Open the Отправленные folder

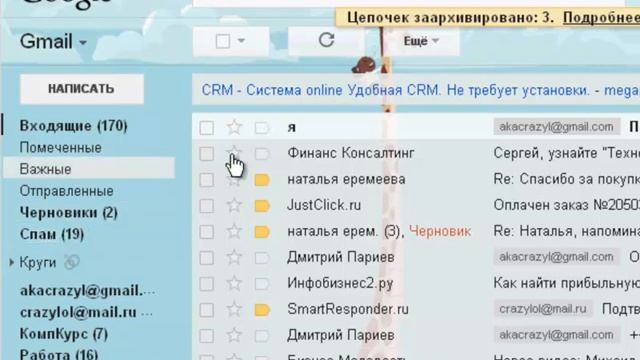click(67, 191)
